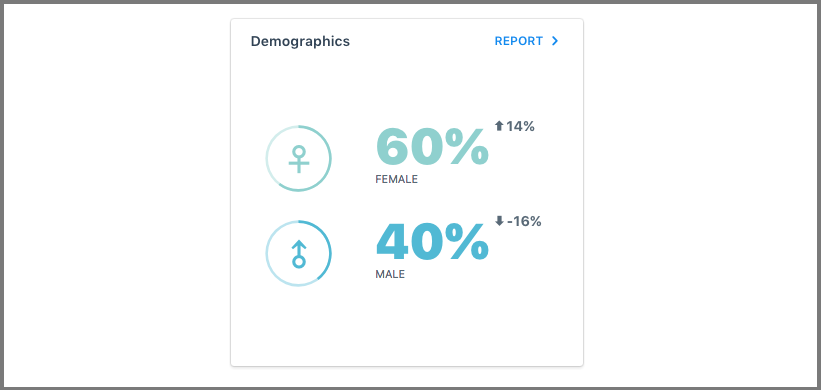Select the male gender symbol icon
The height and width of the screenshot is (390, 821).
click(298, 254)
